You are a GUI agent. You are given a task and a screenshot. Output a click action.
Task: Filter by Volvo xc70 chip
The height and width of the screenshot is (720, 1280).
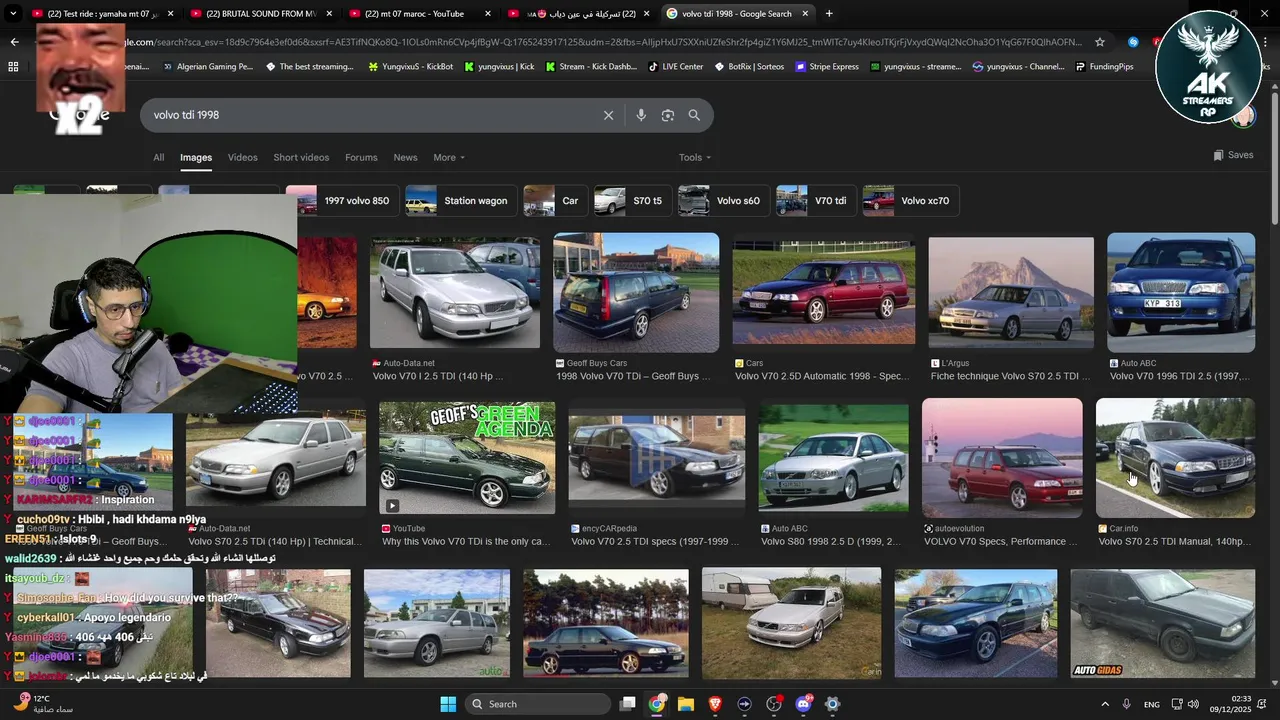click(911, 201)
